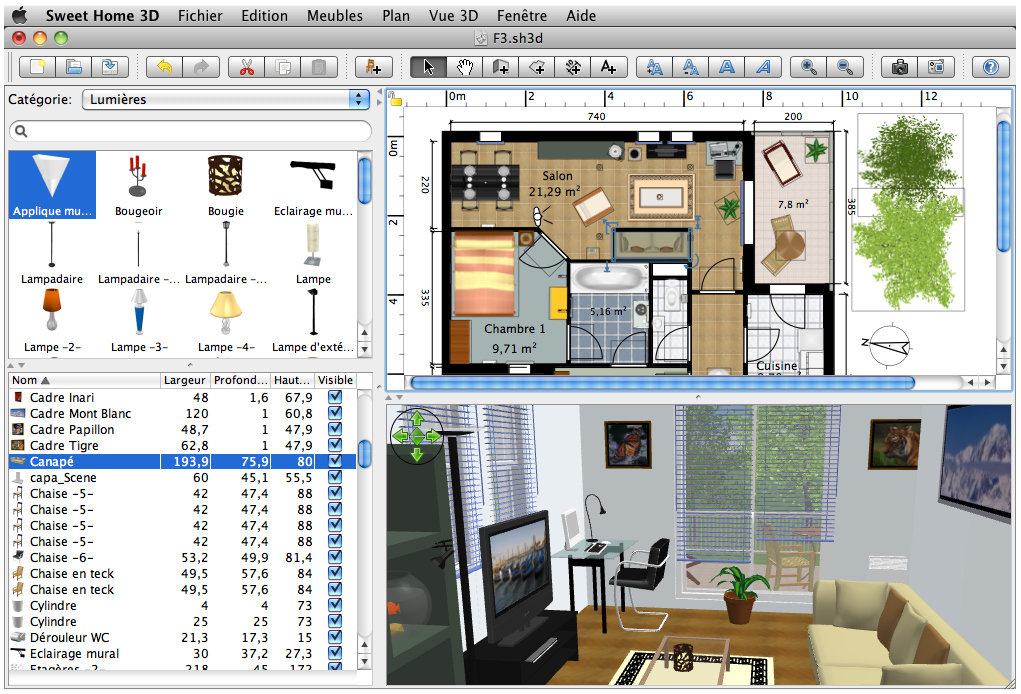Click the Add furniture to home icon
The height and width of the screenshot is (694, 1021).
click(x=373, y=67)
